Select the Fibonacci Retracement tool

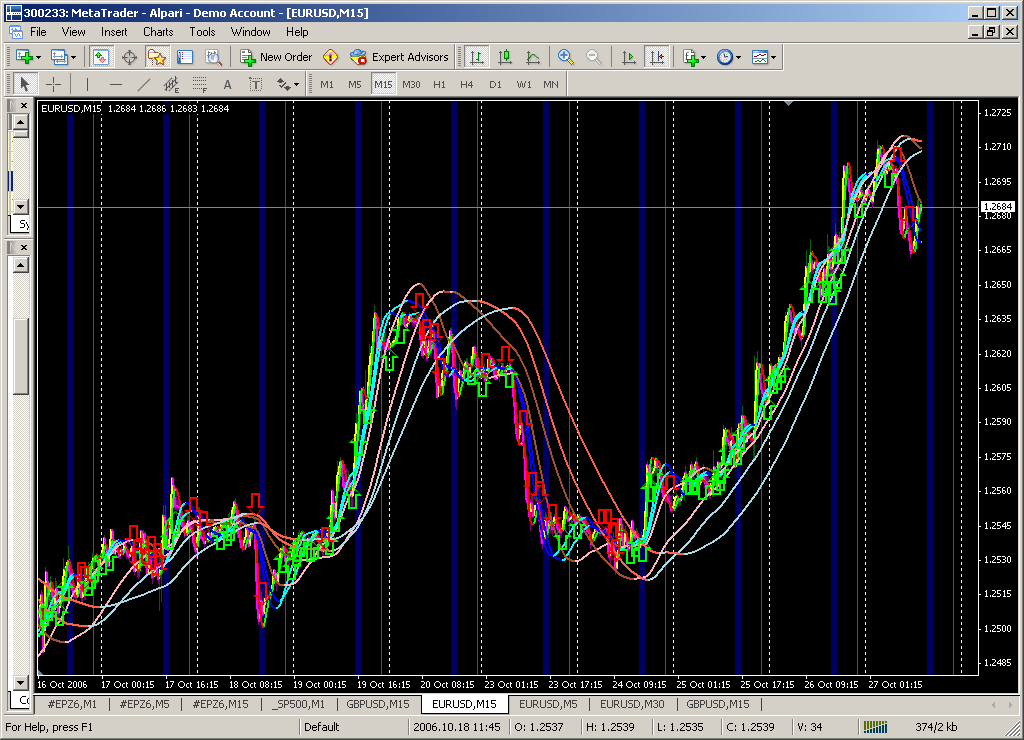tap(199, 84)
